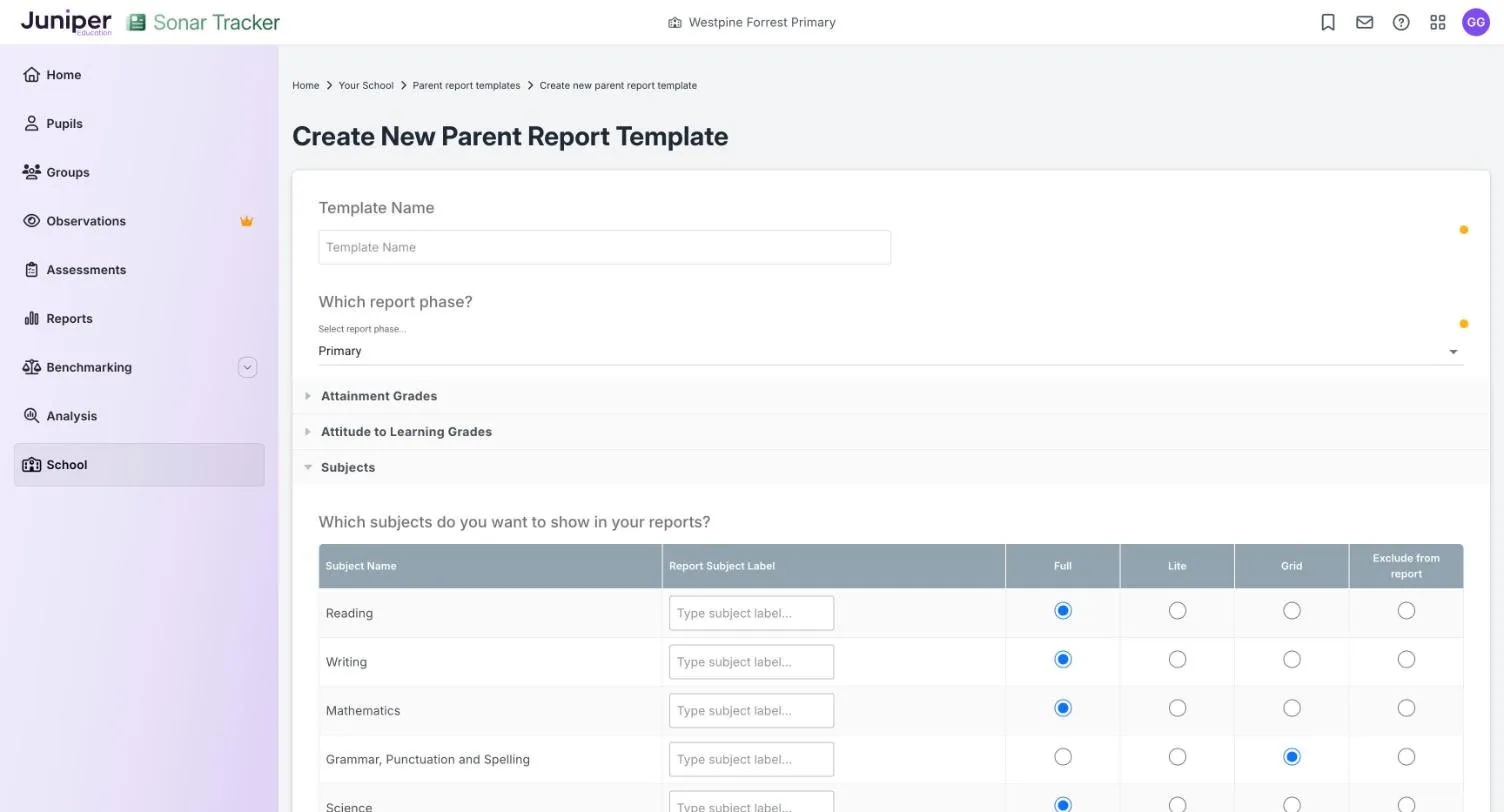Click the Juniper Education logo
1504x812 pixels.
pos(66,22)
